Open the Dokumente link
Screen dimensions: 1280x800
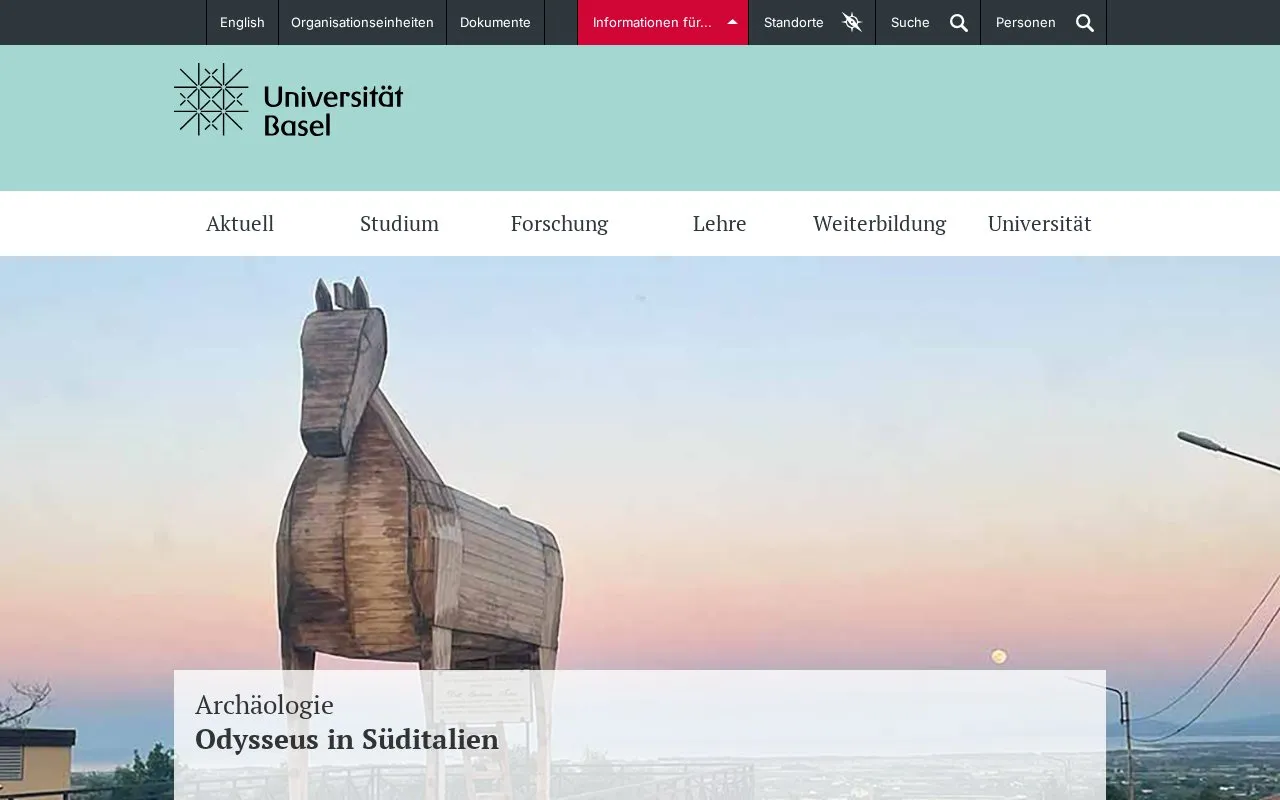coord(495,22)
